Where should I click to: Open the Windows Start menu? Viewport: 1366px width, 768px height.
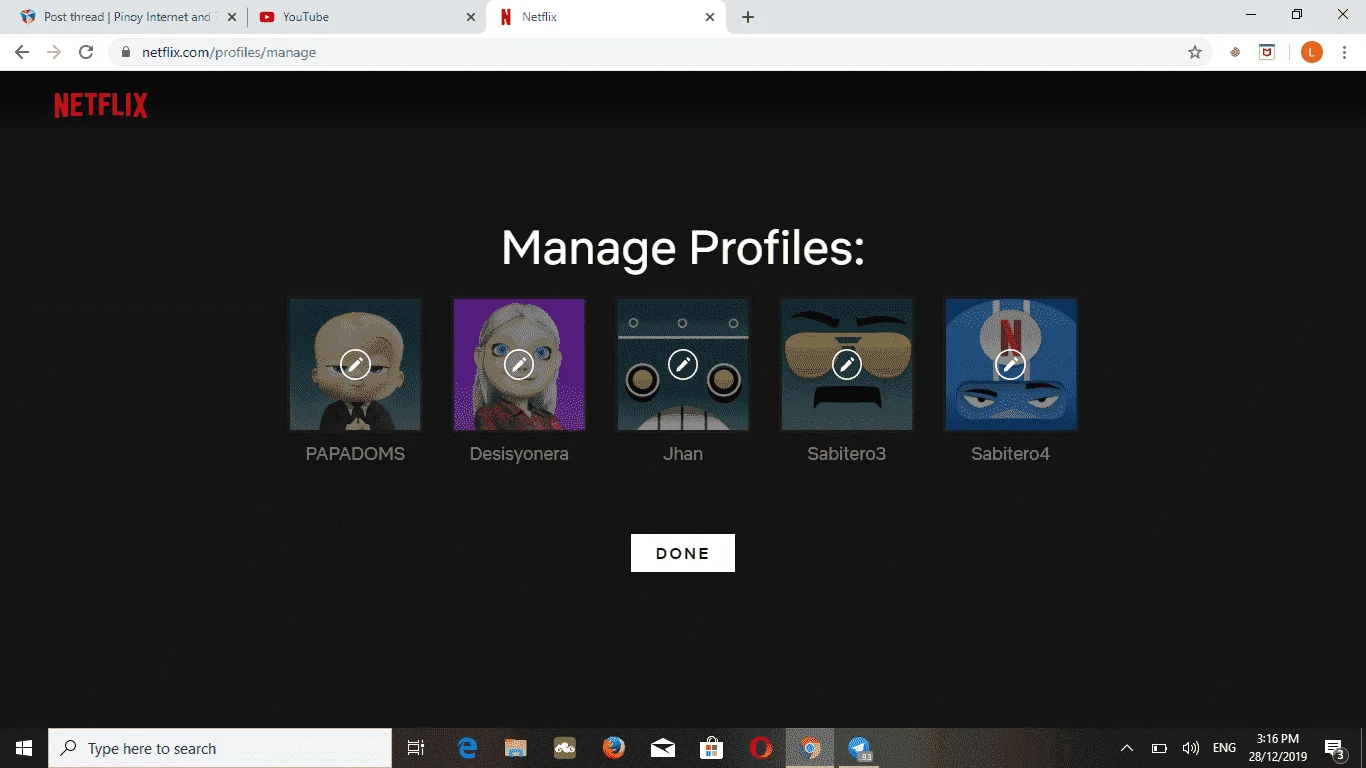tap(24, 748)
